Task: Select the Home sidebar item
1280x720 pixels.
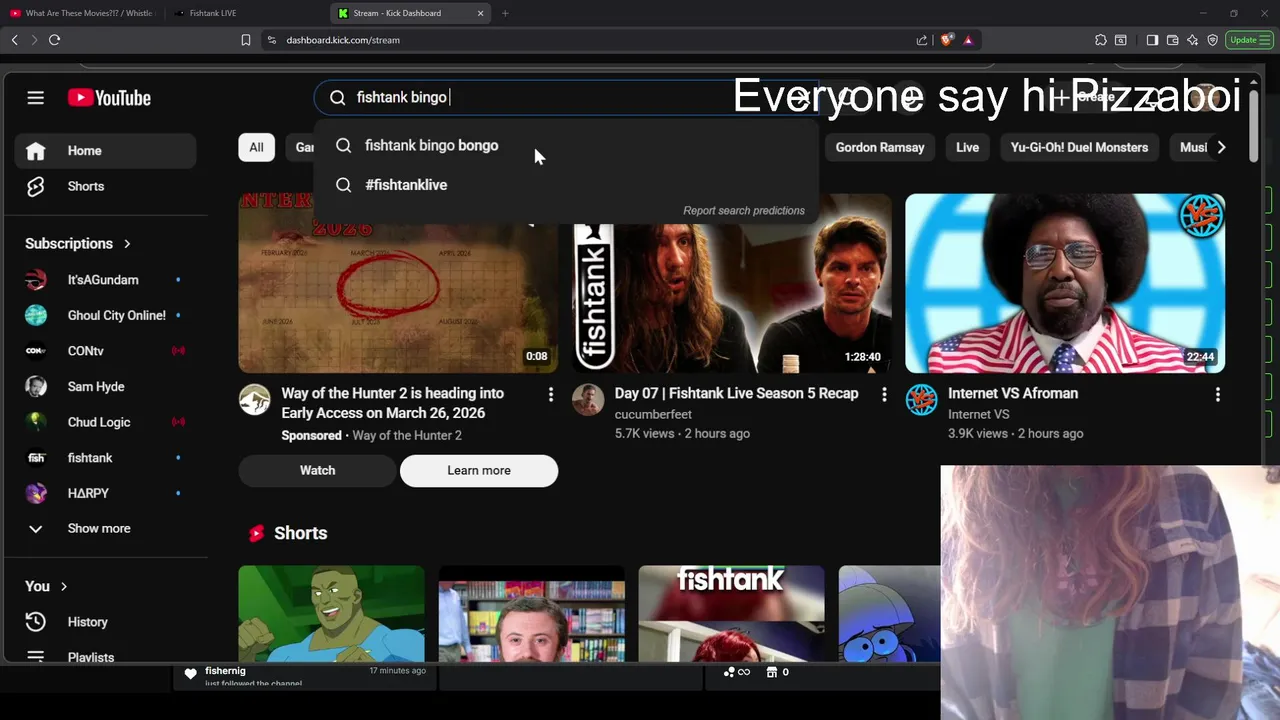Action: coord(105,150)
